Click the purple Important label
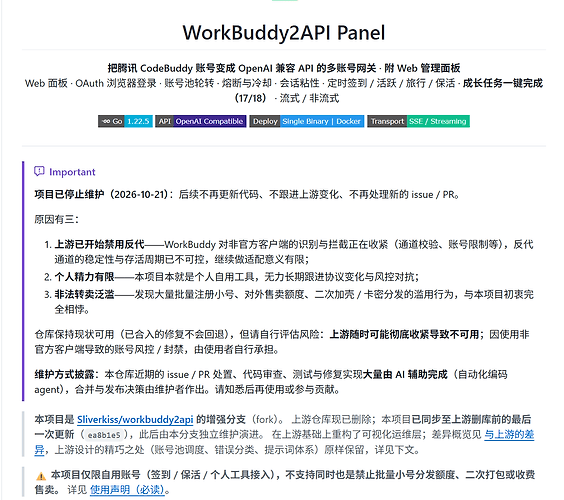Image resolution: width=564 pixels, height=500 pixels. tap(72, 172)
